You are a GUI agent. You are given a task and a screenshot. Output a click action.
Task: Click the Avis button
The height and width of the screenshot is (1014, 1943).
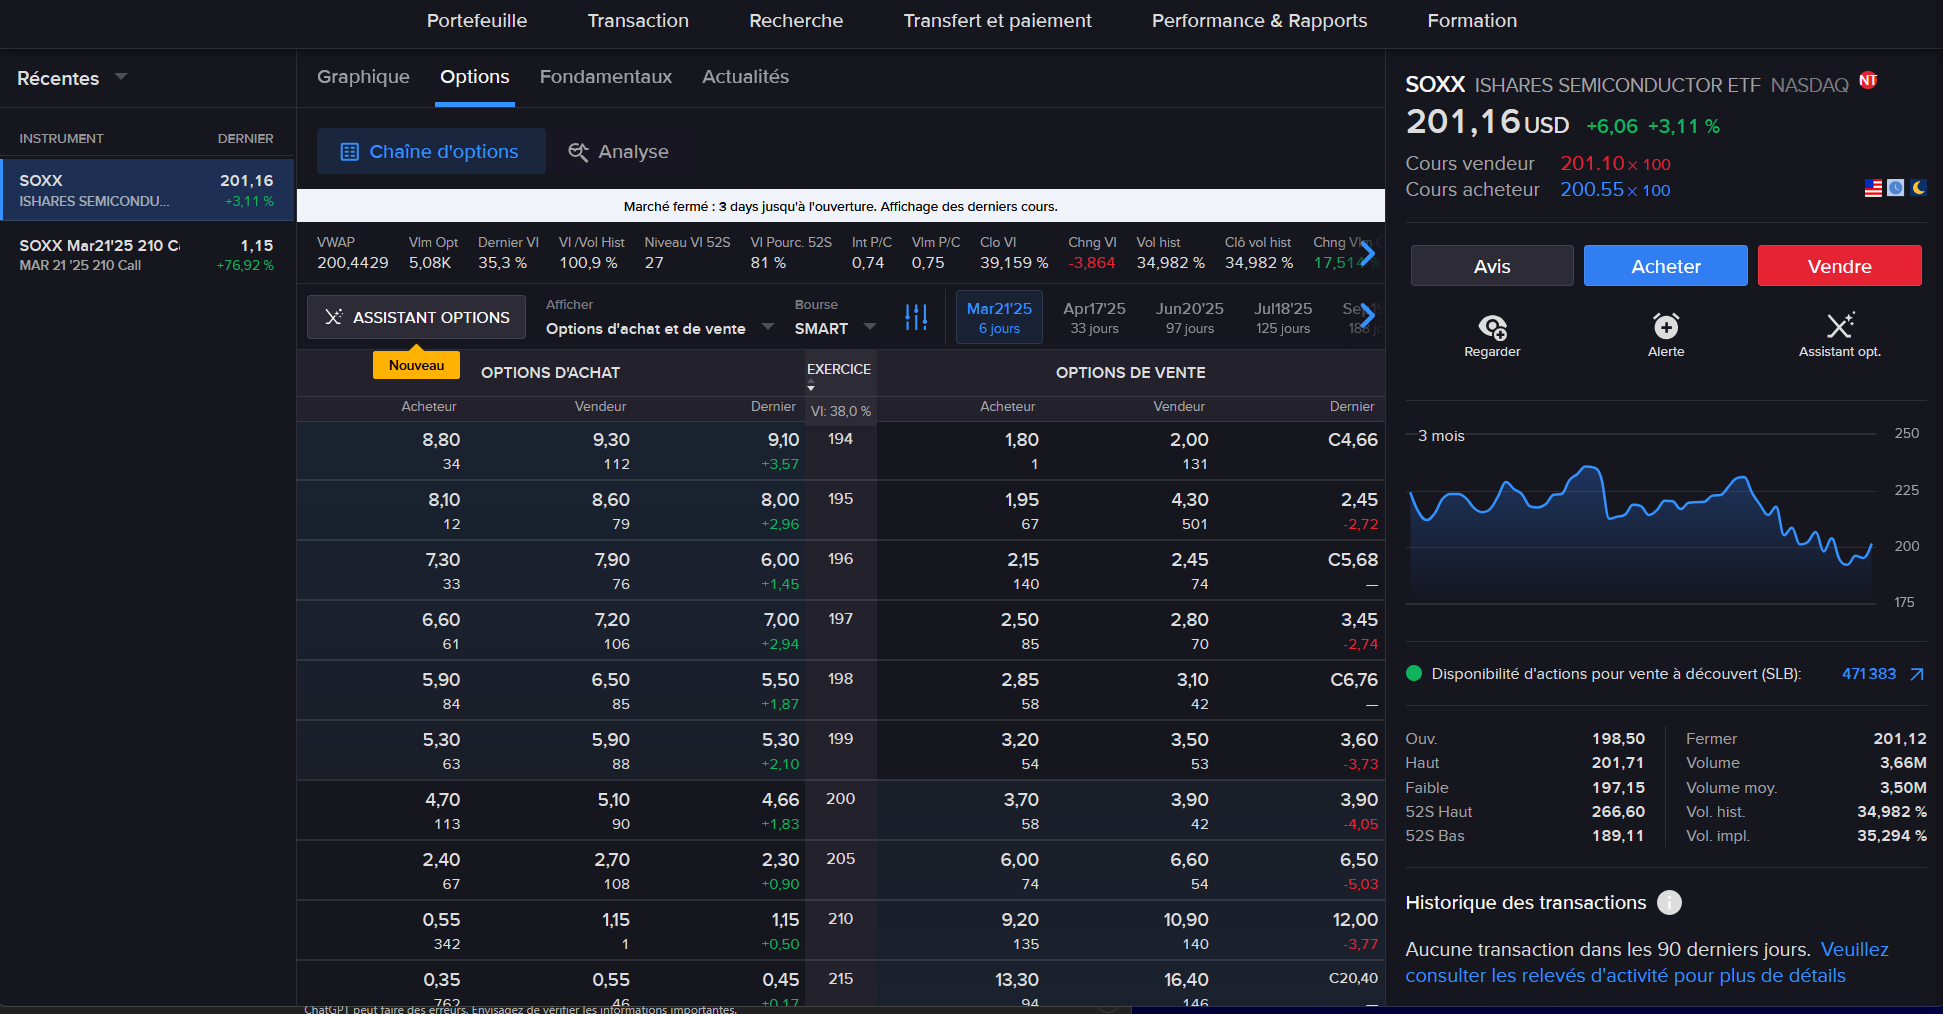[x=1492, y=266]
